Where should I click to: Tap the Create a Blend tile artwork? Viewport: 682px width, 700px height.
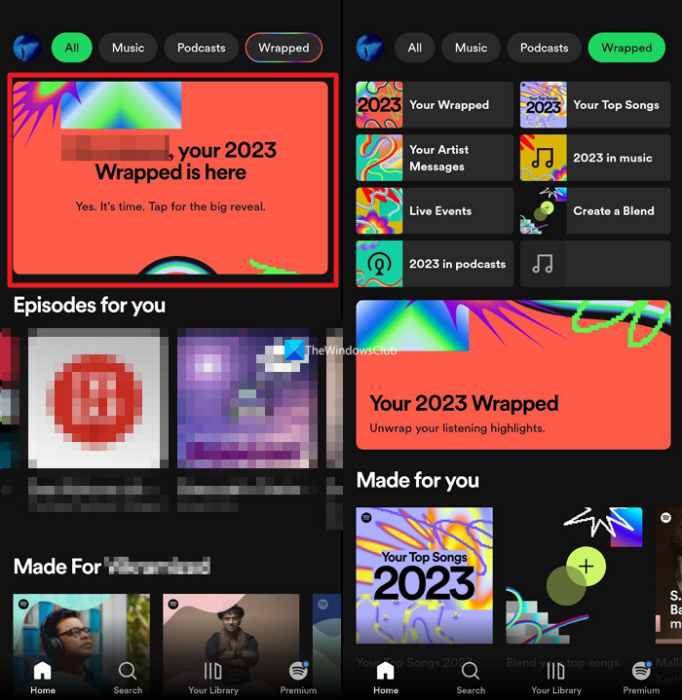point(543,211)
